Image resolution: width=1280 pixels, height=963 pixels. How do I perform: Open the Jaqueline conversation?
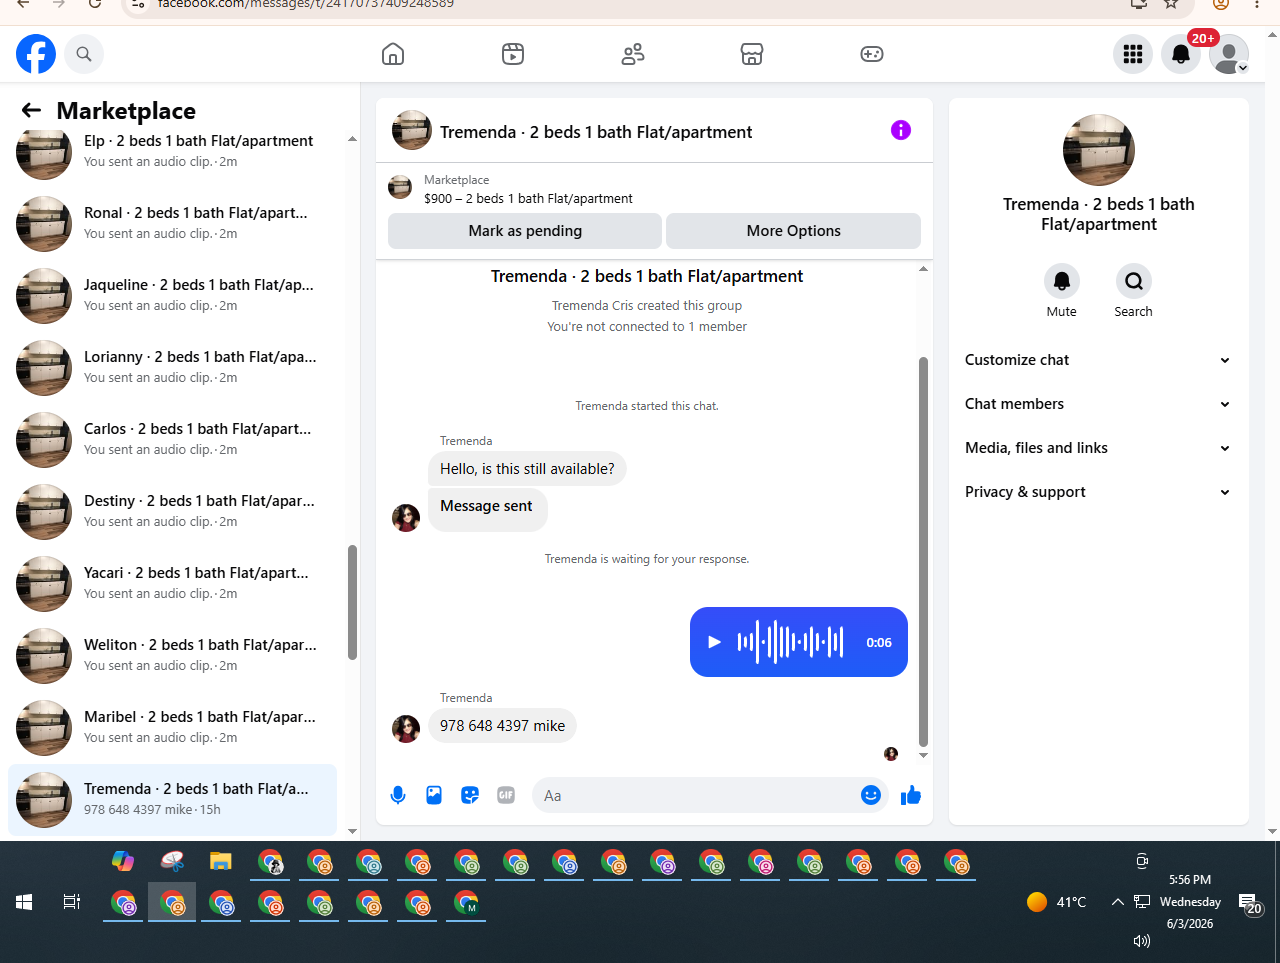[172, 296]
